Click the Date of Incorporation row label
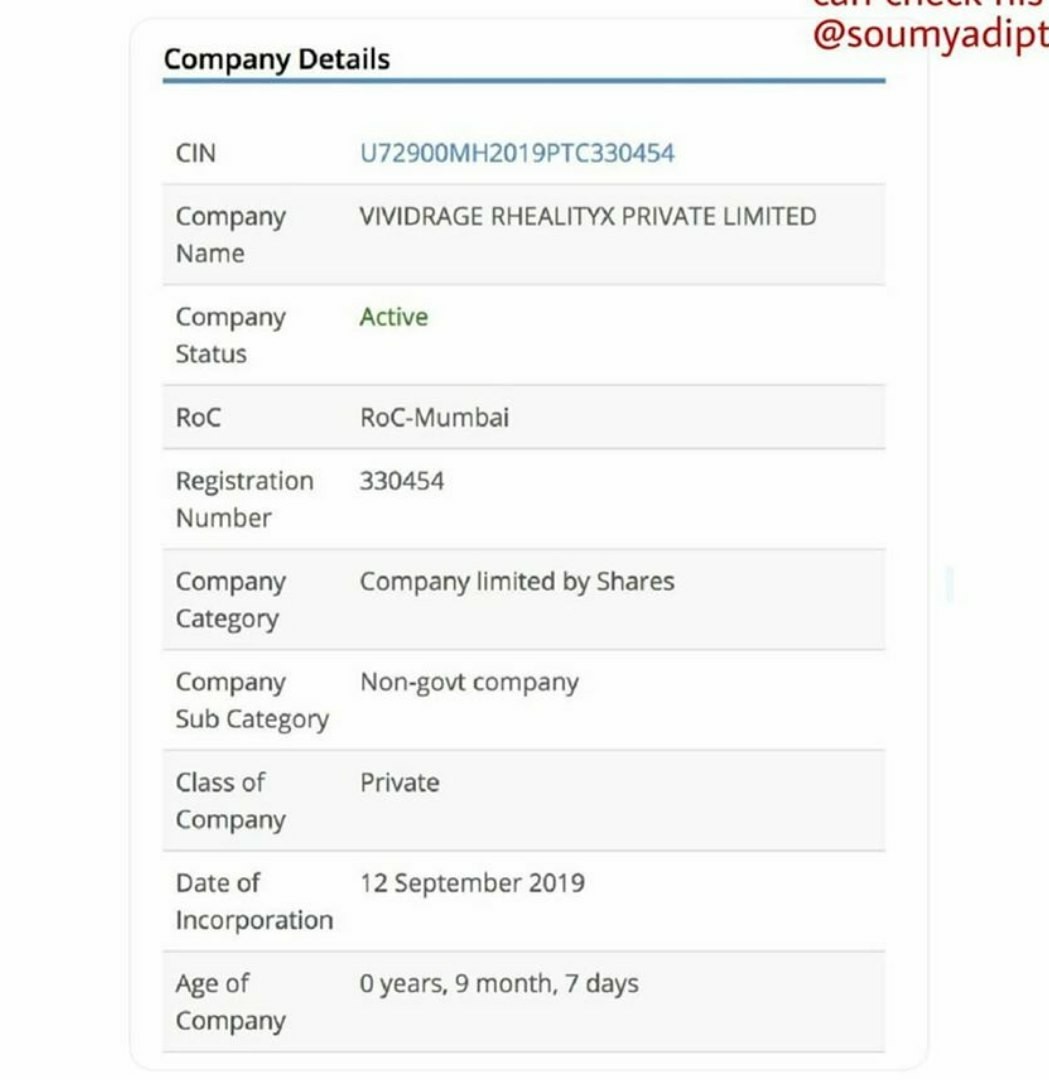Viewport: 1049px width, 1080px height. pos(254,902)
